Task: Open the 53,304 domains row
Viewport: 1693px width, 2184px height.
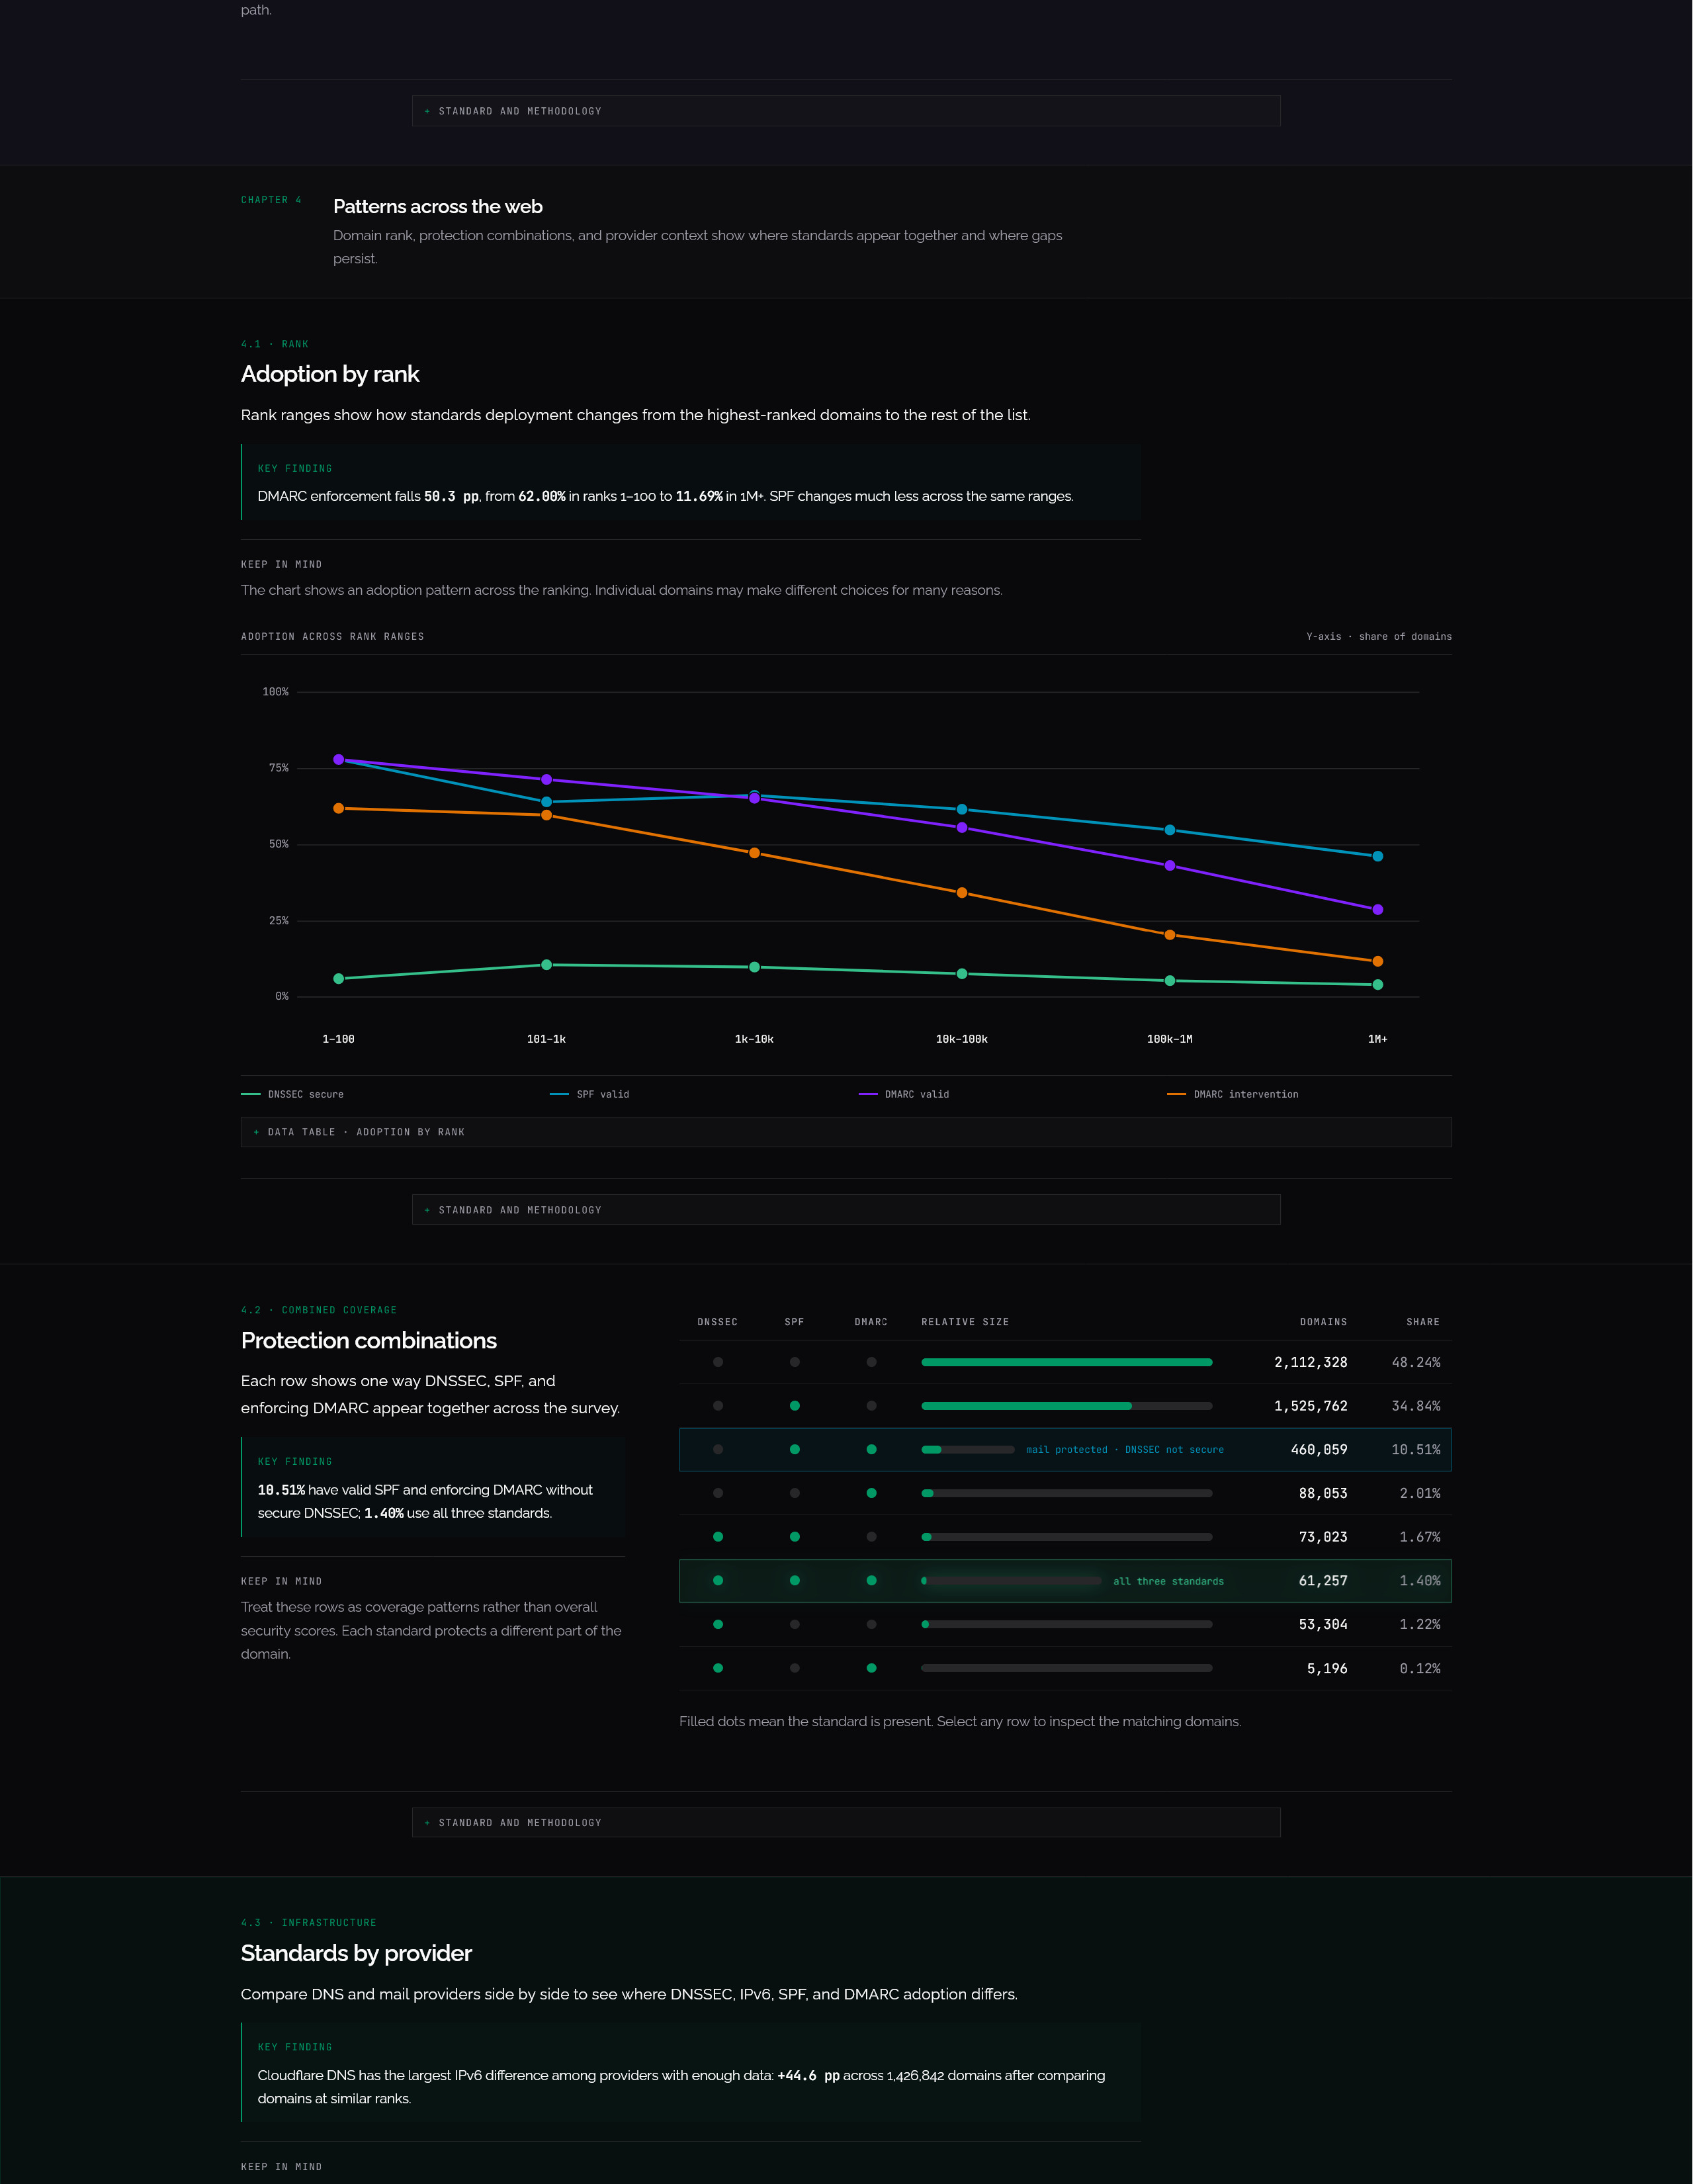Action: [x=1065, y=1625]
